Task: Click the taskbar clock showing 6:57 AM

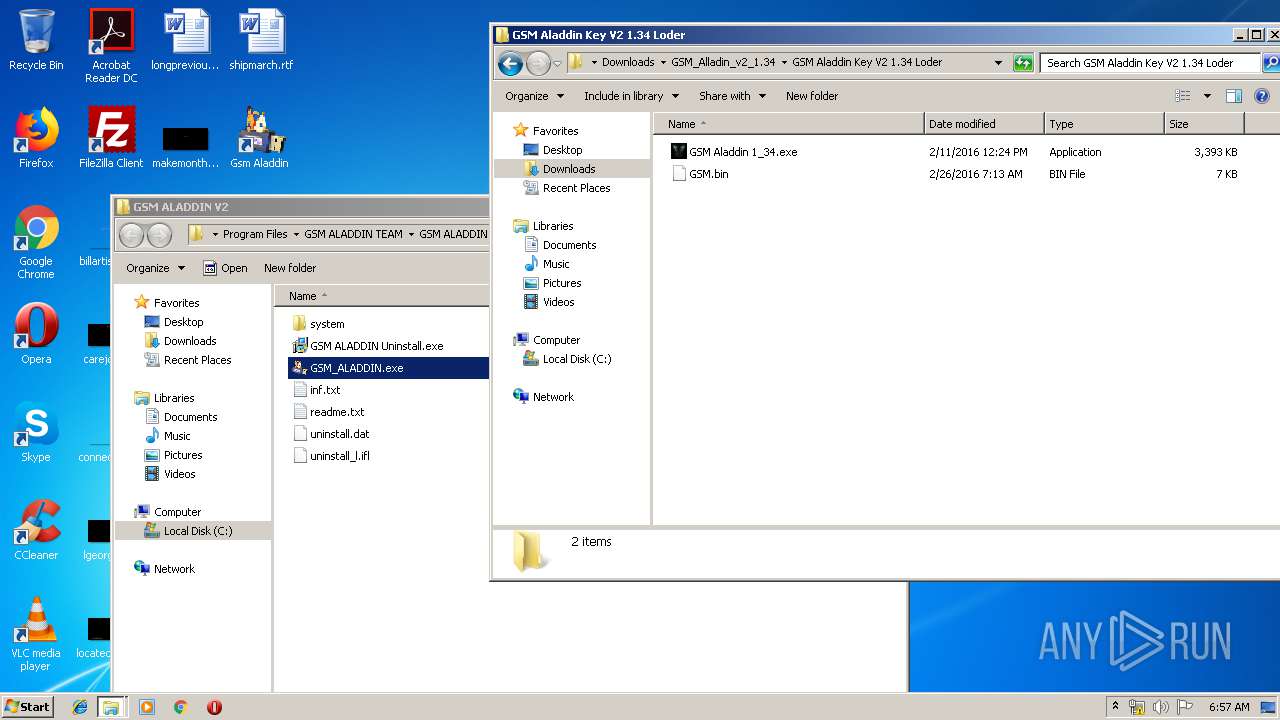Action: click(x=1228, y=707)
